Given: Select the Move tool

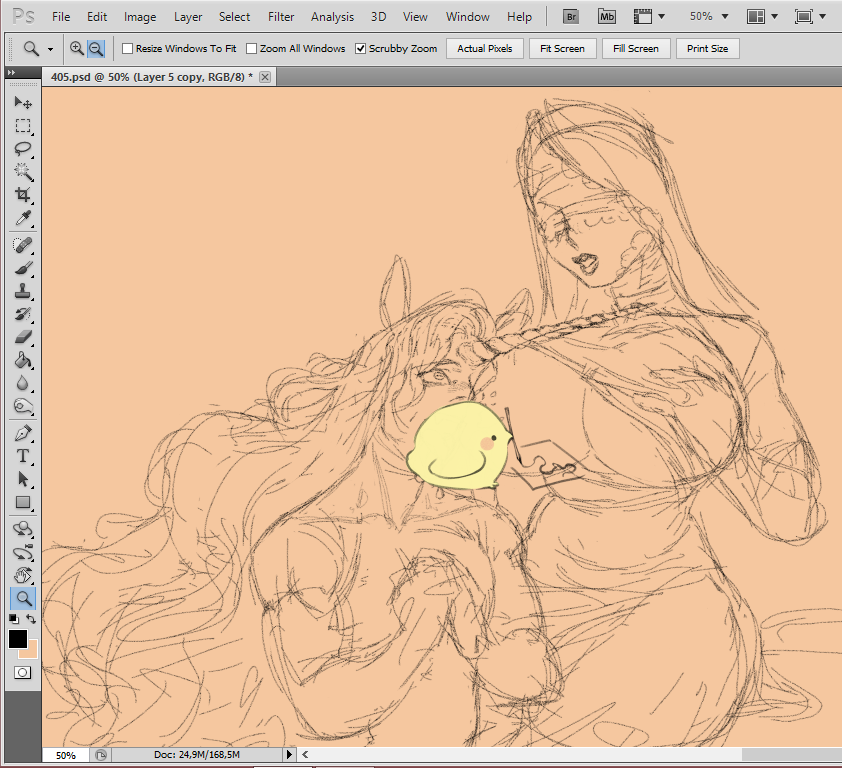Looking at the screenshot, I should (23, 103).
